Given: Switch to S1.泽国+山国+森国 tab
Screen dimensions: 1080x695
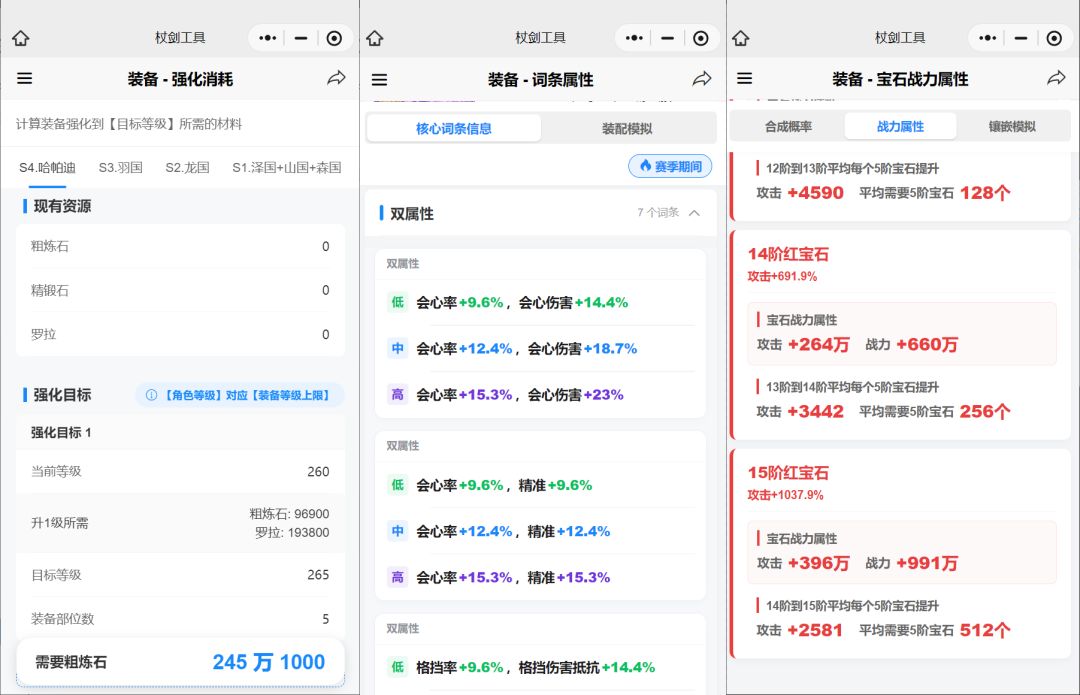Looking at the screenshot, I should pyautogui.click(x=287, y=167).
